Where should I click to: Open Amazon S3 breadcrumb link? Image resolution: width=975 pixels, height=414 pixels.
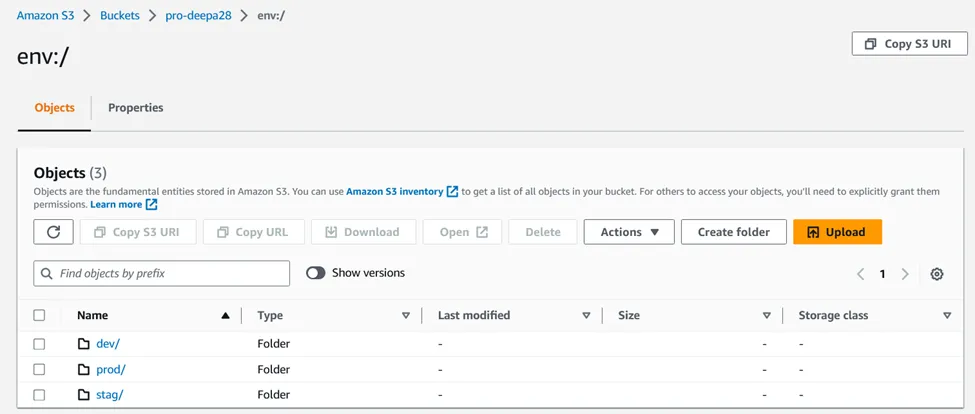click(45, 16)
